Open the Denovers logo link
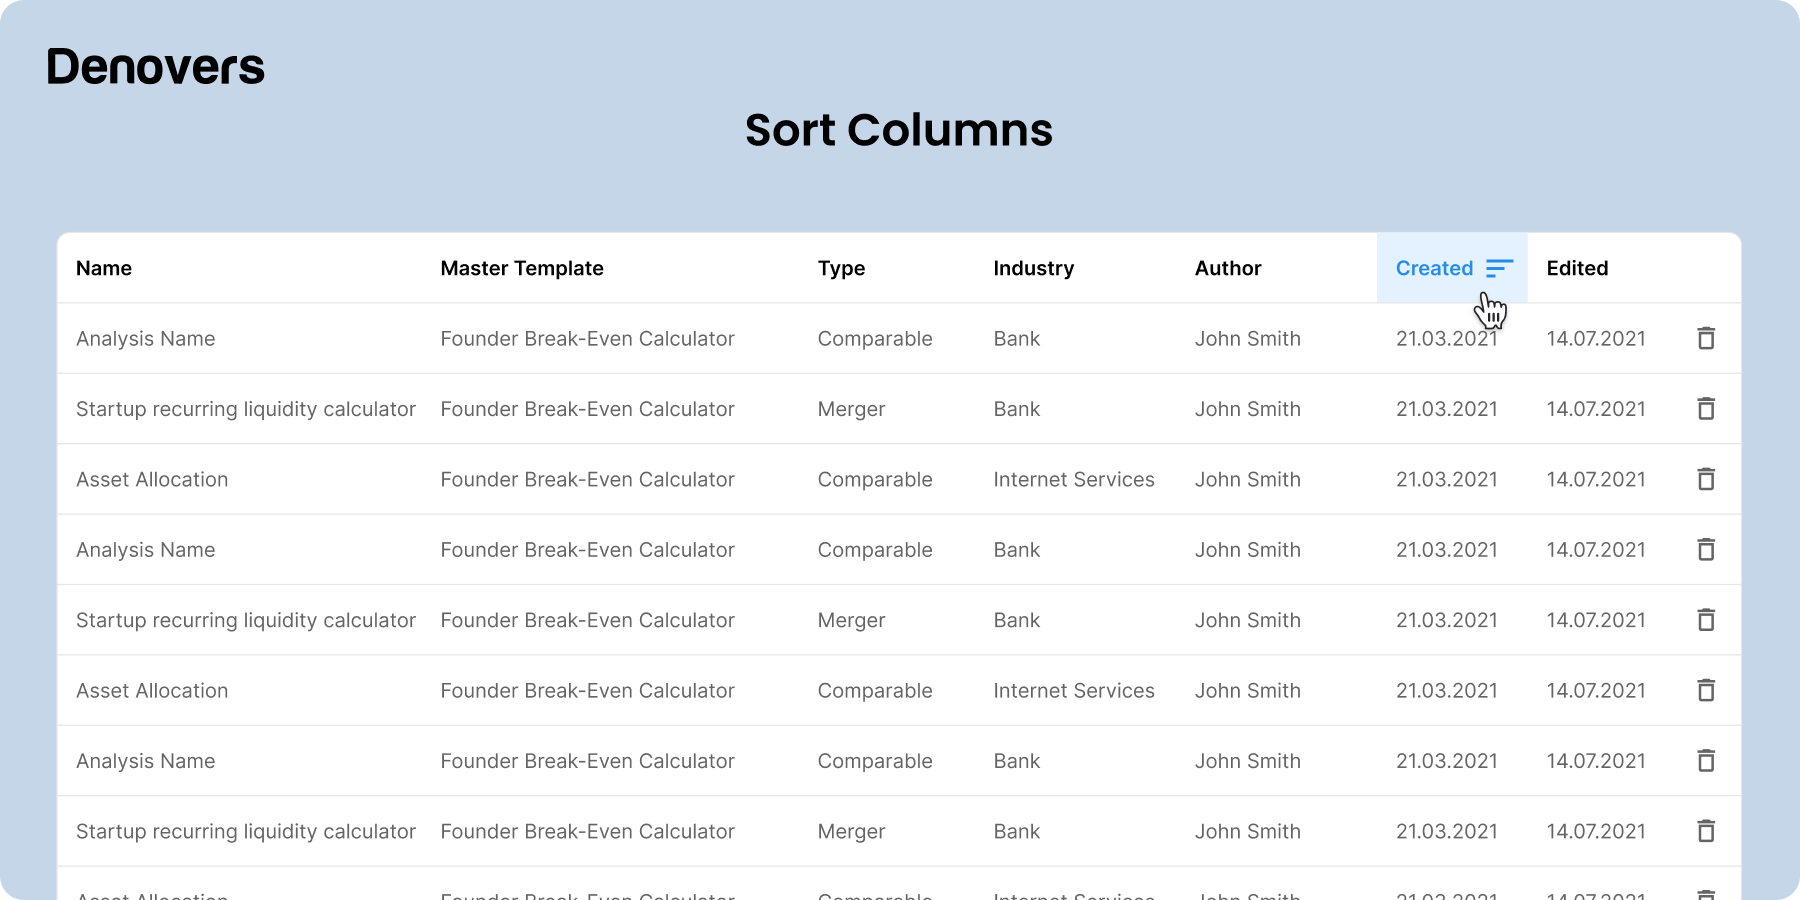The image size is (1800, 900). 155,67
